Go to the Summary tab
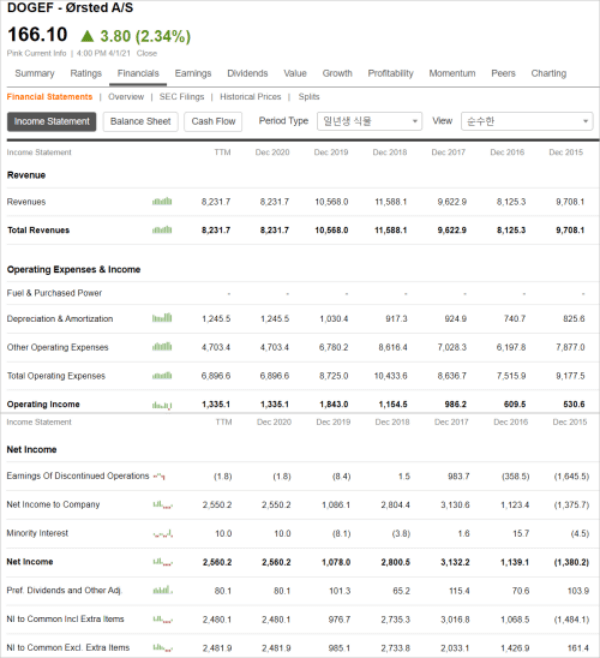600x658 pixels. tap(35, 73)
